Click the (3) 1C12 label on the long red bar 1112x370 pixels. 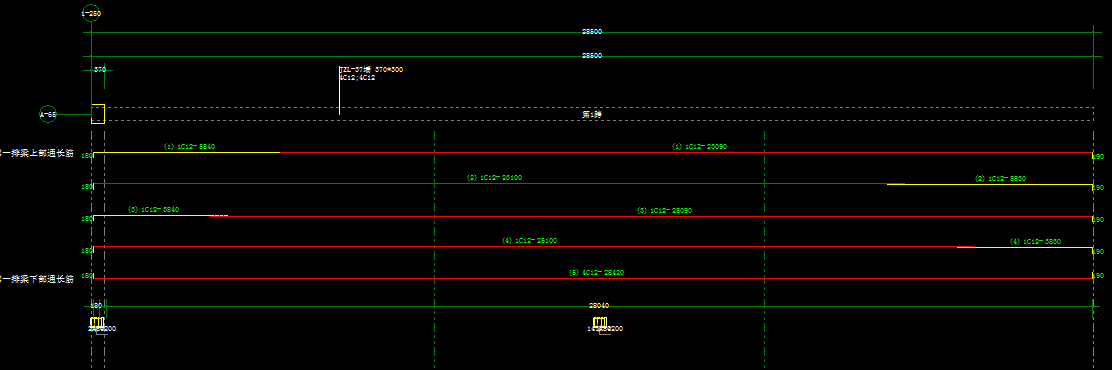tap(665, 211)
